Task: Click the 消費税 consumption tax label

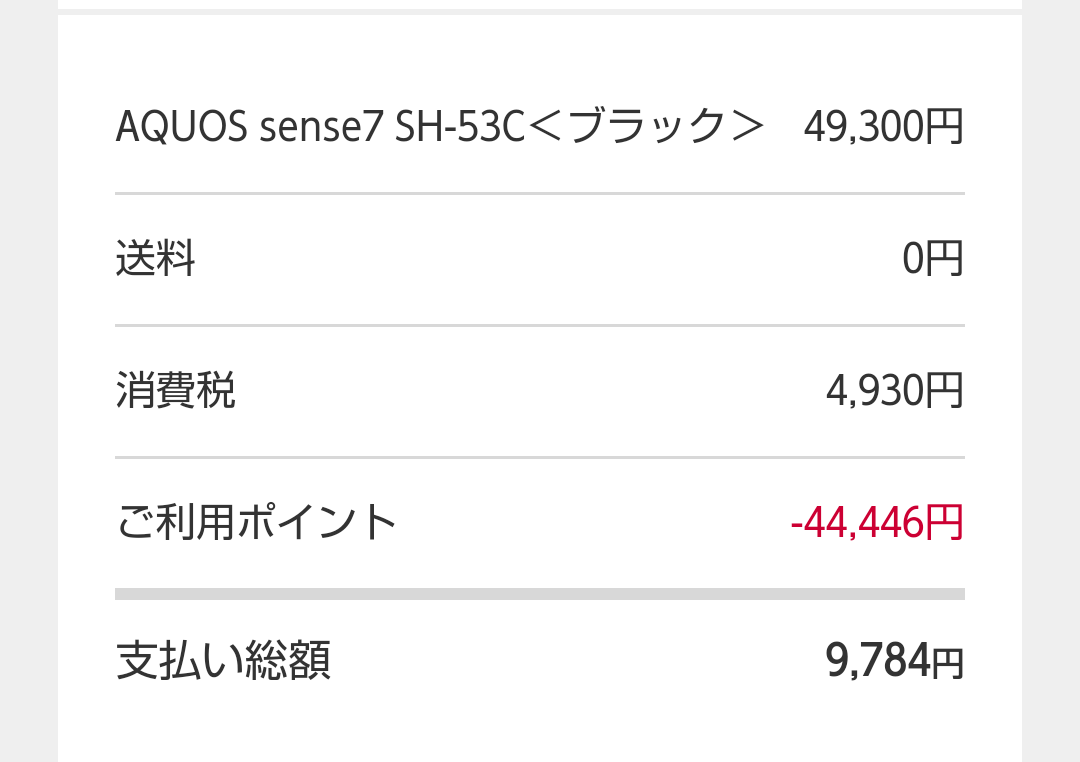Action: [176, 391]
